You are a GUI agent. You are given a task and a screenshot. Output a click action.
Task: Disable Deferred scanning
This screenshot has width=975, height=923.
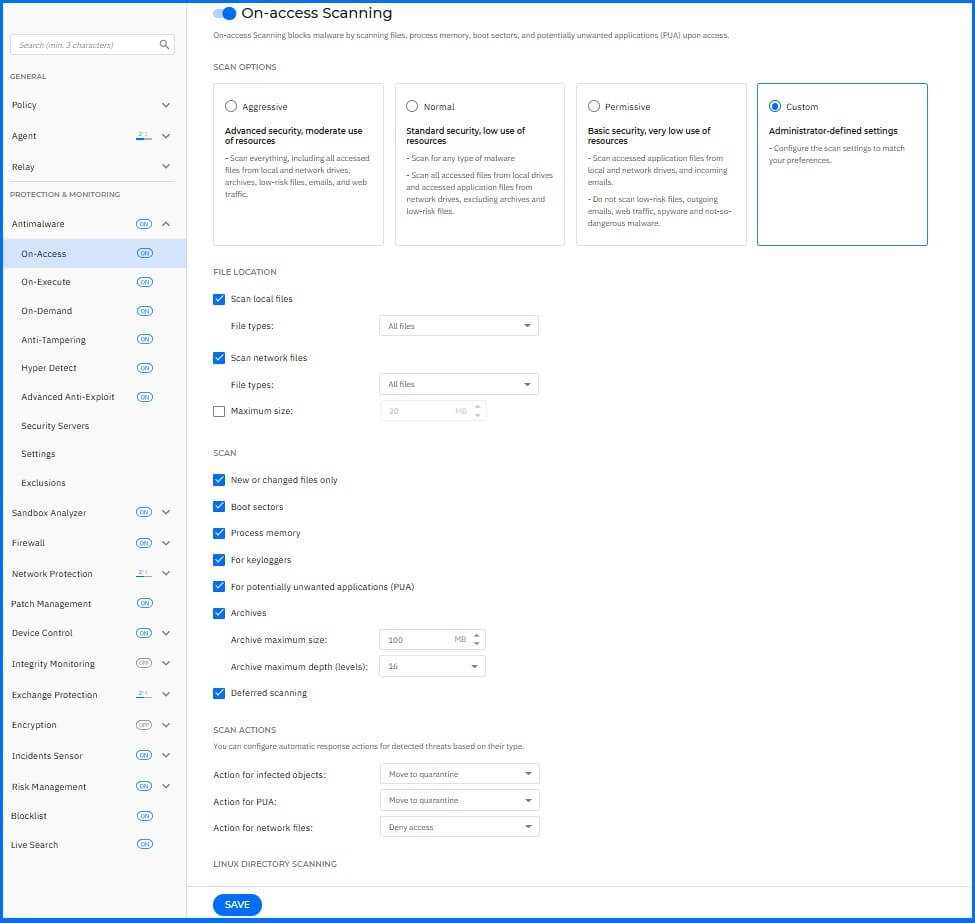coord(219,692)
